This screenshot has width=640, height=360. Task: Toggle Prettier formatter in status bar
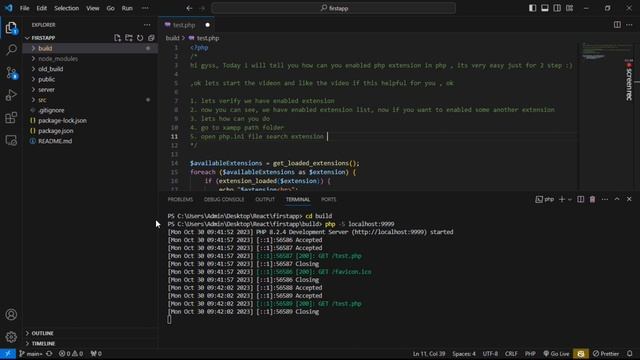pos(606,354)
